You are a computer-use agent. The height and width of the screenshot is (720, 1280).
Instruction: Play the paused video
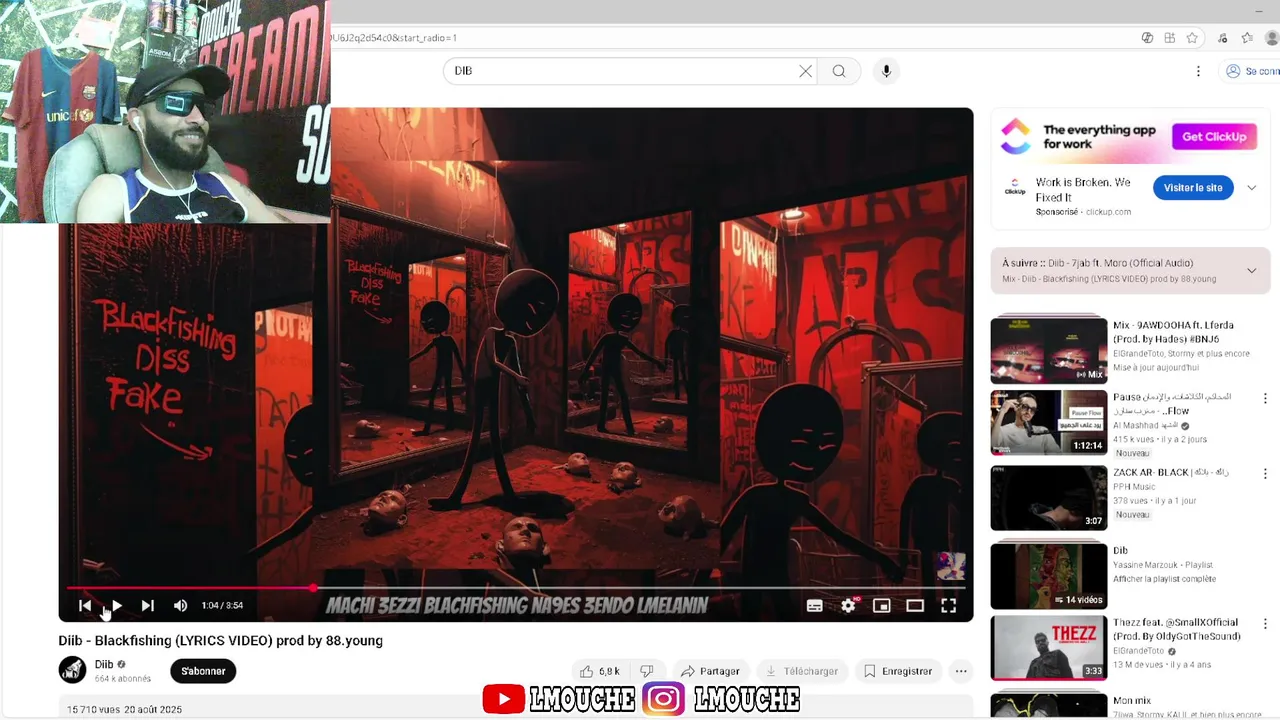(x=116, y=605)
